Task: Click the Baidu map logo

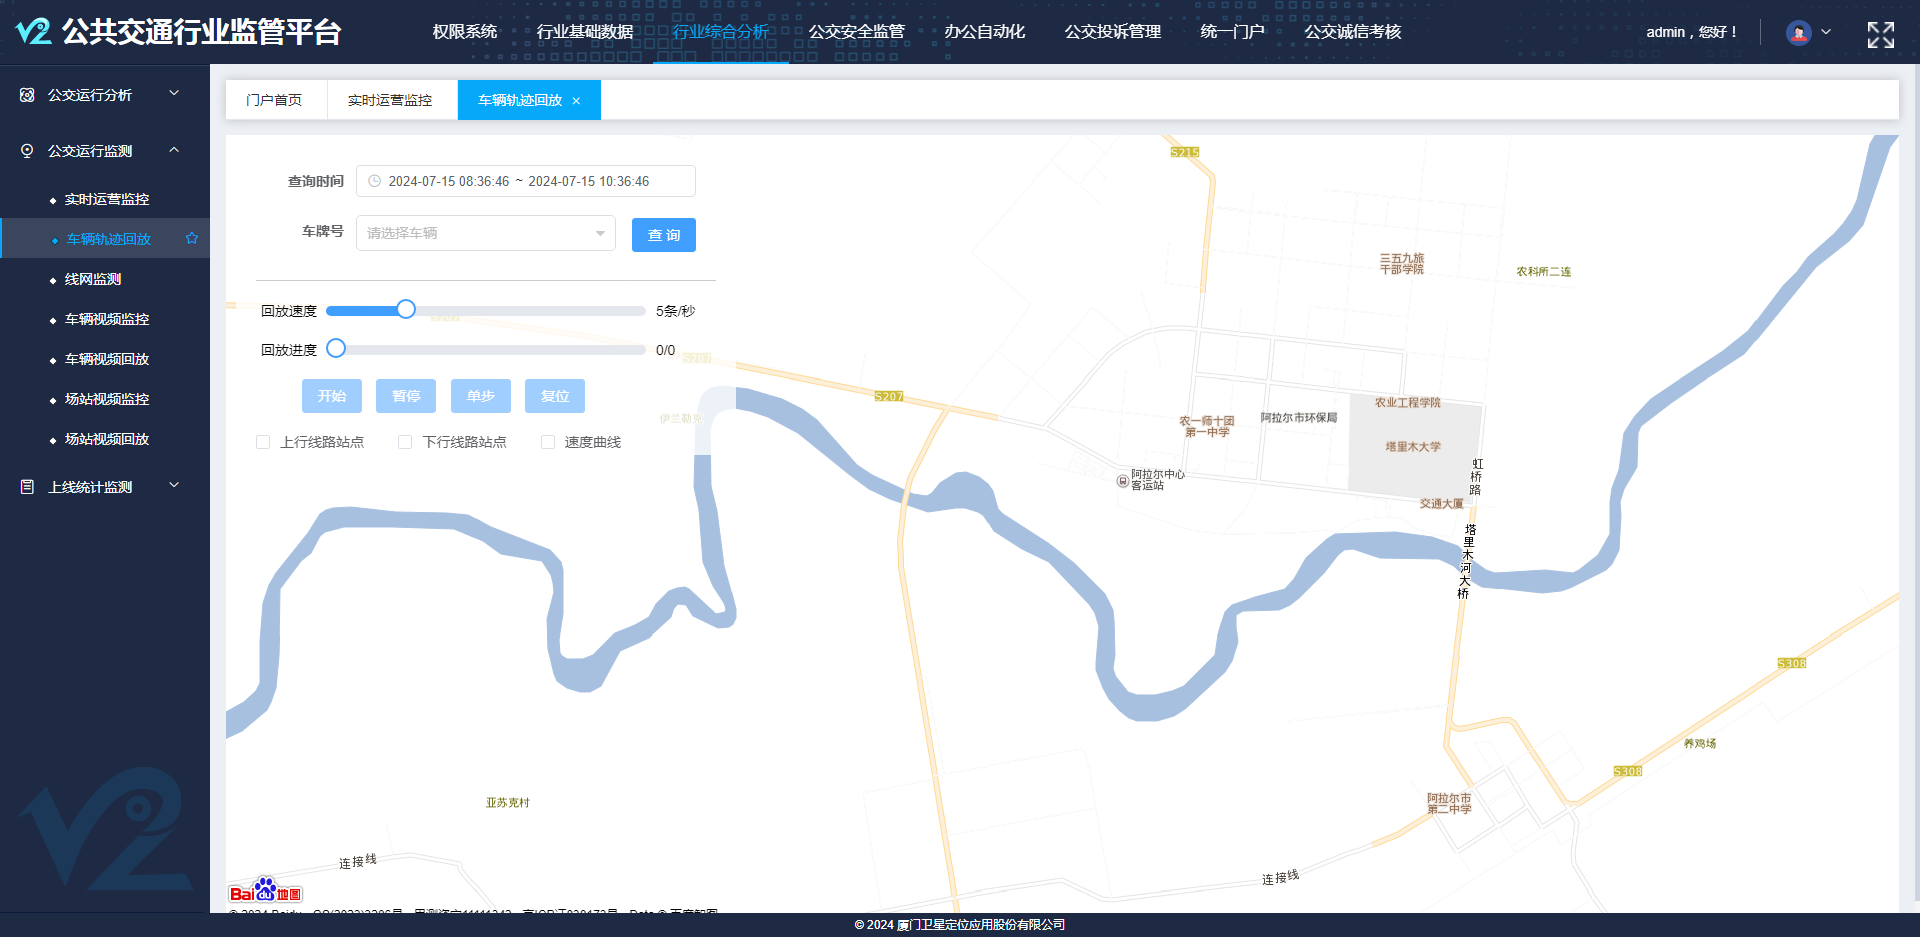Action: [x=265, y=891]
